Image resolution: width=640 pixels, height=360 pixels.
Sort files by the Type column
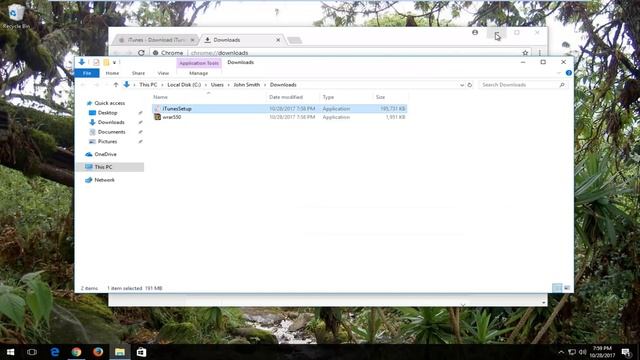pos(328,97)
